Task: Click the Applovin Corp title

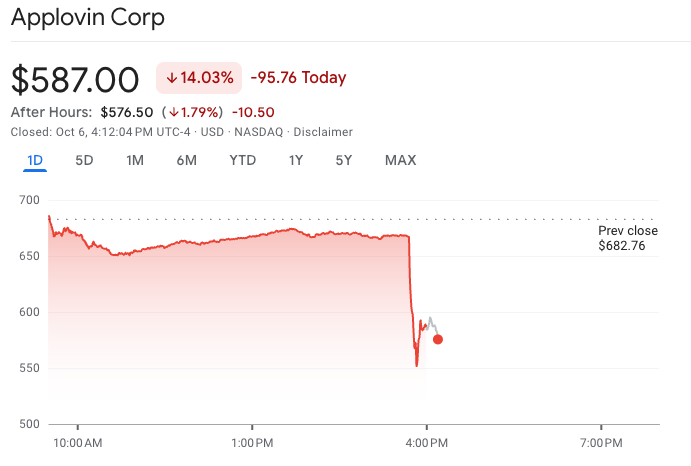Action: coord(88,18)
